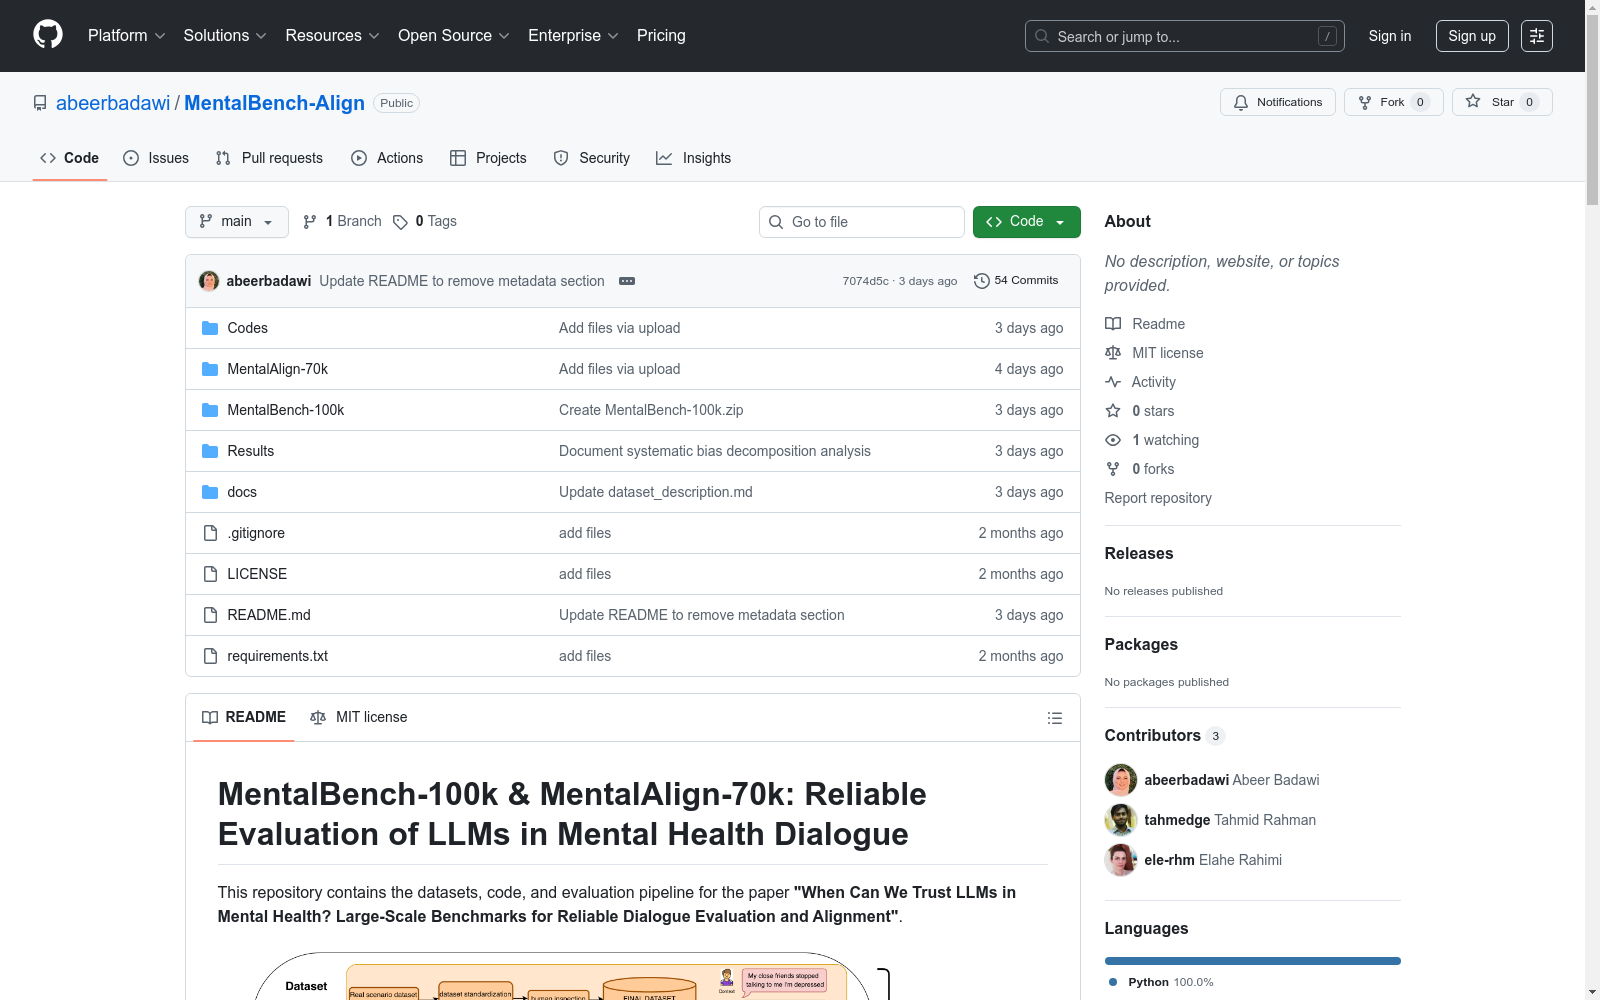This screenshot has height=1000, width=1600.
Task: Click abeerbadawi's contributor avatar in sidebar
Action: [x=1121, y=780]
